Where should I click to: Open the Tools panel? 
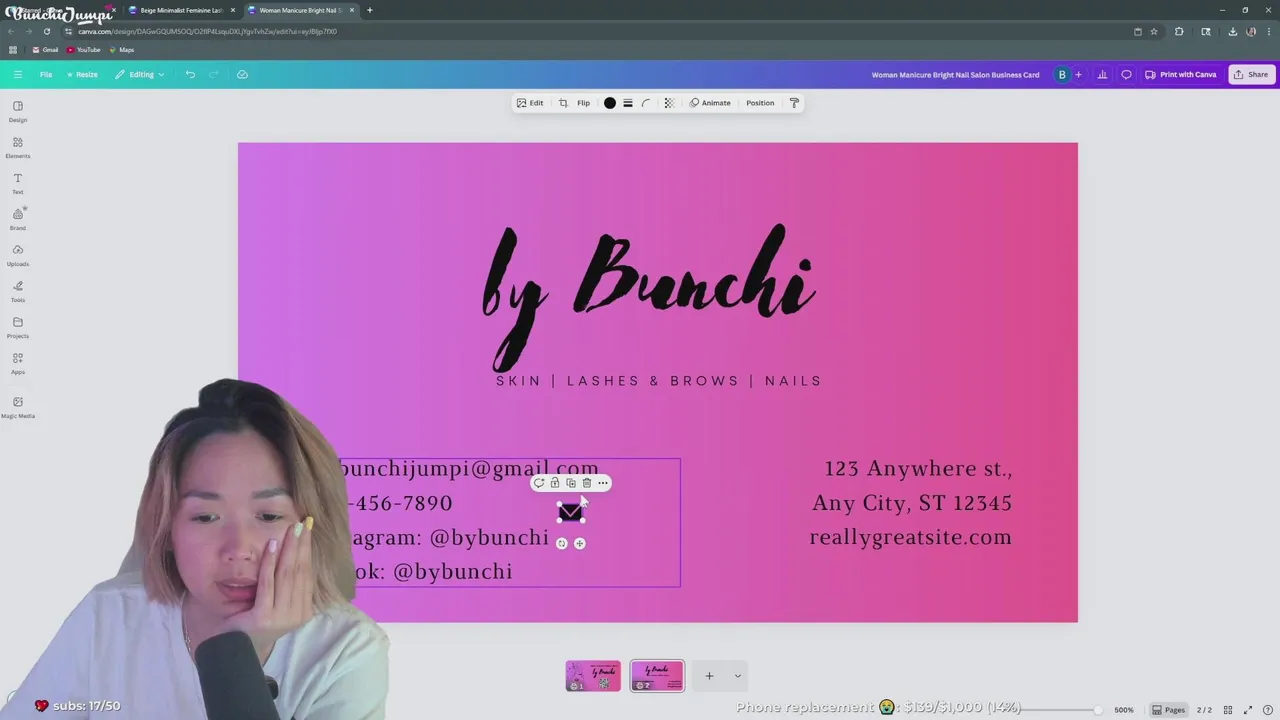tap(17, 291)
